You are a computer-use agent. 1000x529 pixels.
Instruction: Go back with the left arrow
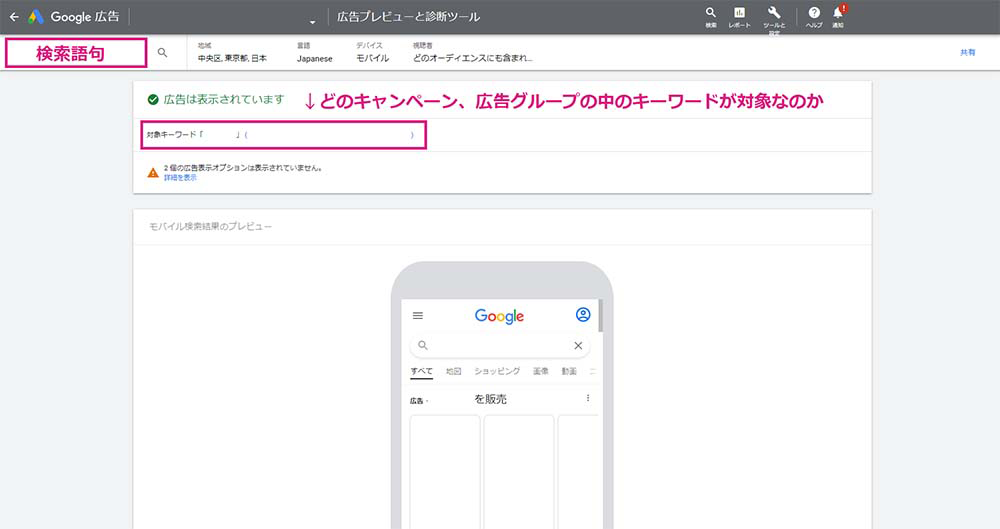(x=14, y=17)
